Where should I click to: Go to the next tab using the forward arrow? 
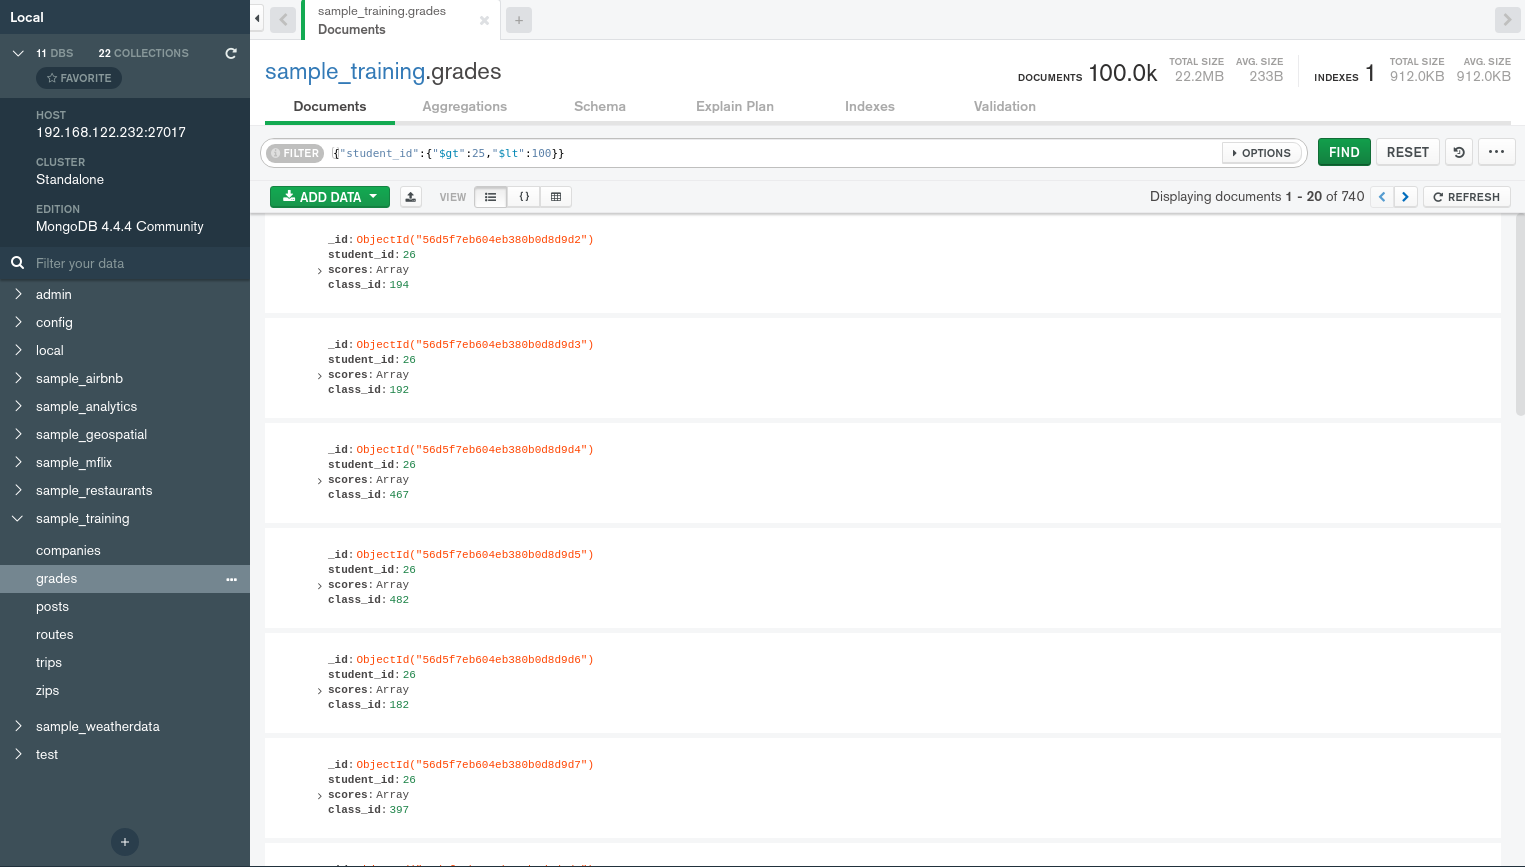(1507, 20)
